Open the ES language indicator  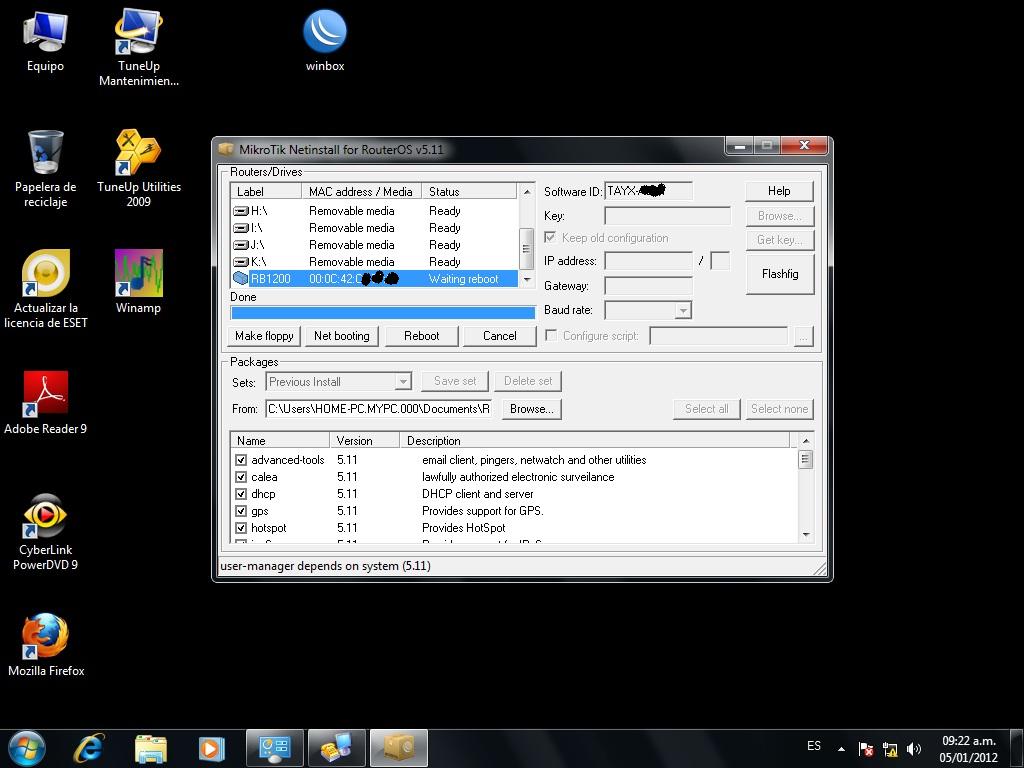click(x=814, y=746)
